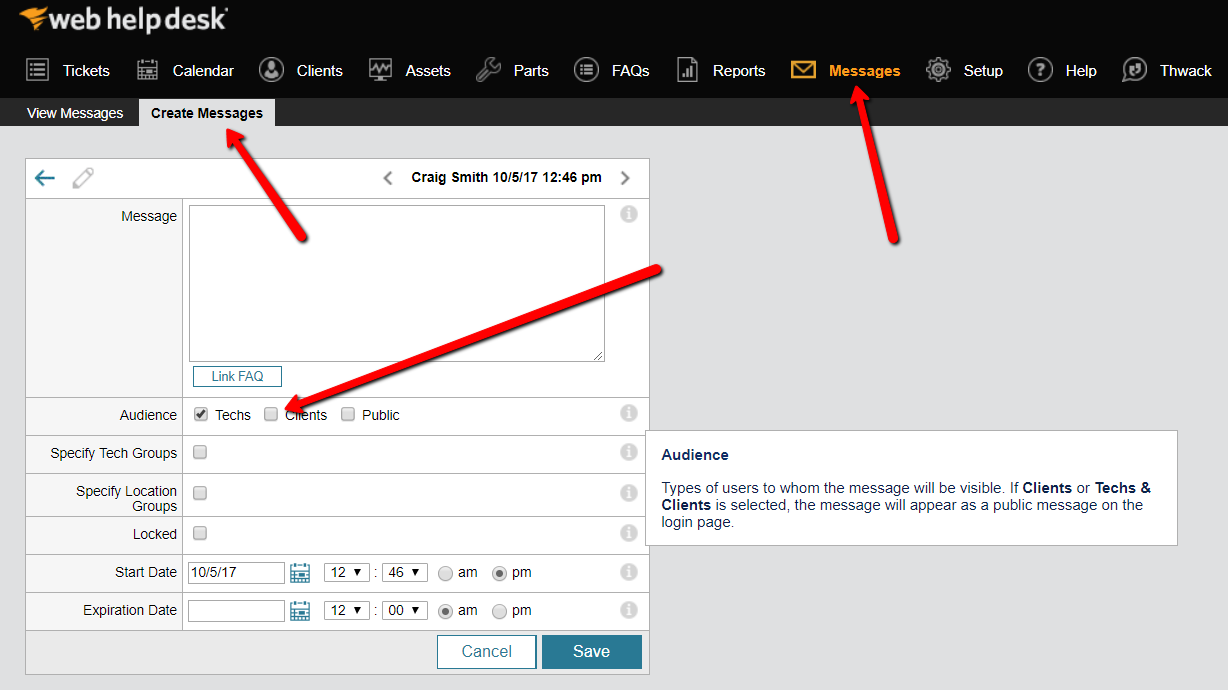Click inside the Message text area
1228x690 pixels.
pos(397,283)
